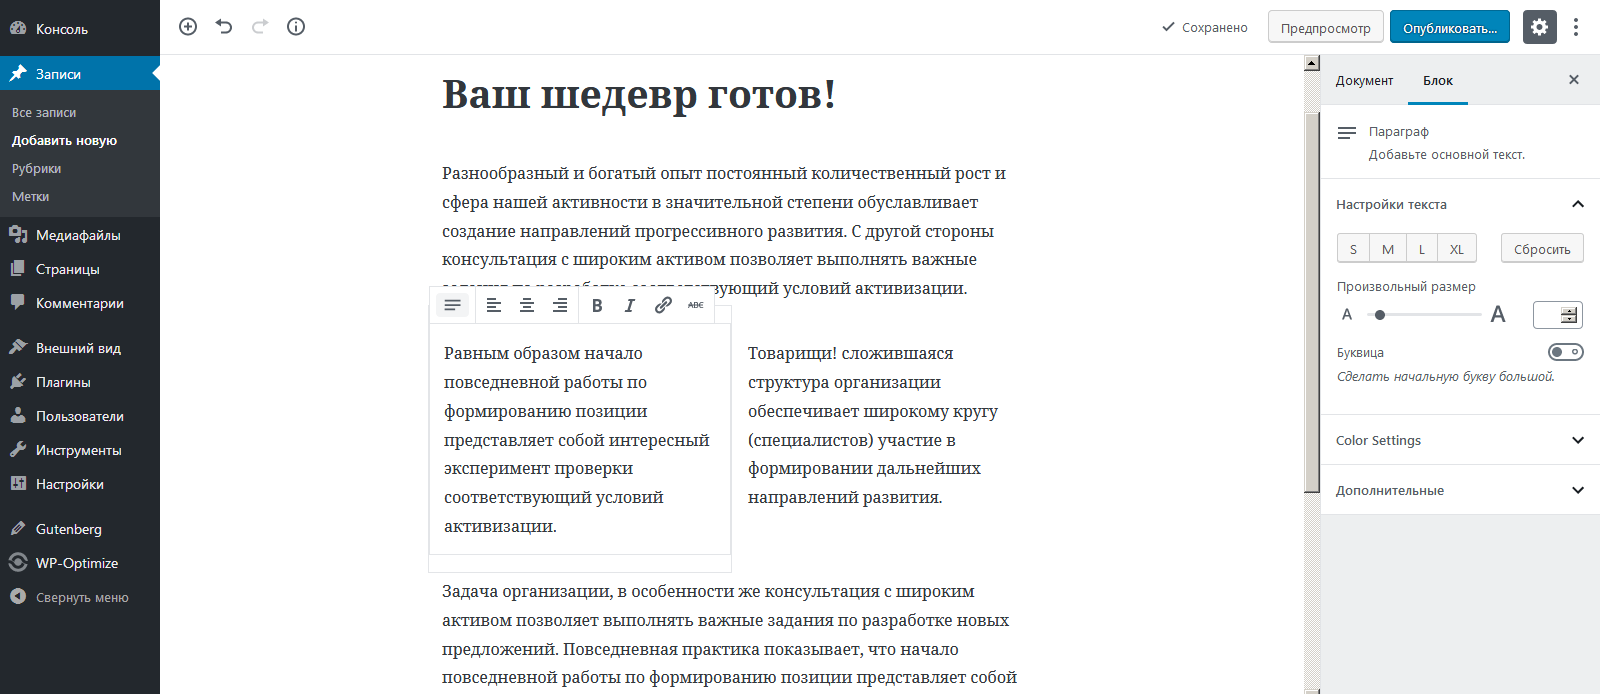The width and height of the screenshot is (1600, 694).
Task: Click the post title Ваш шедевр готов!
Action: pyautogui.click(x=639, y=95)
